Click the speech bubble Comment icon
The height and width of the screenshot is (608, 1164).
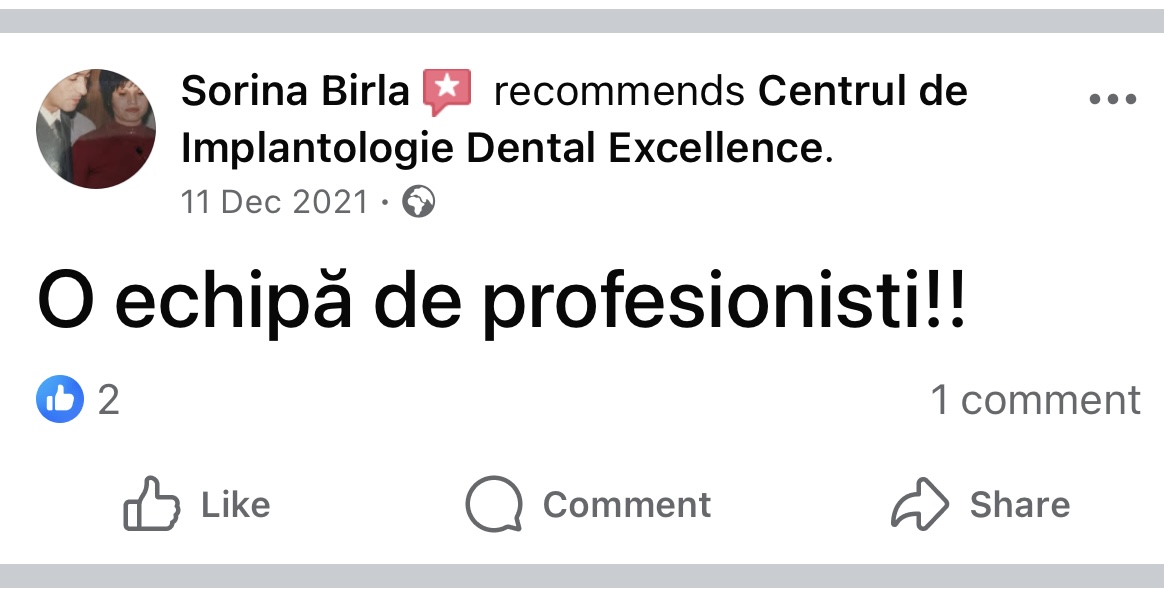494,504
